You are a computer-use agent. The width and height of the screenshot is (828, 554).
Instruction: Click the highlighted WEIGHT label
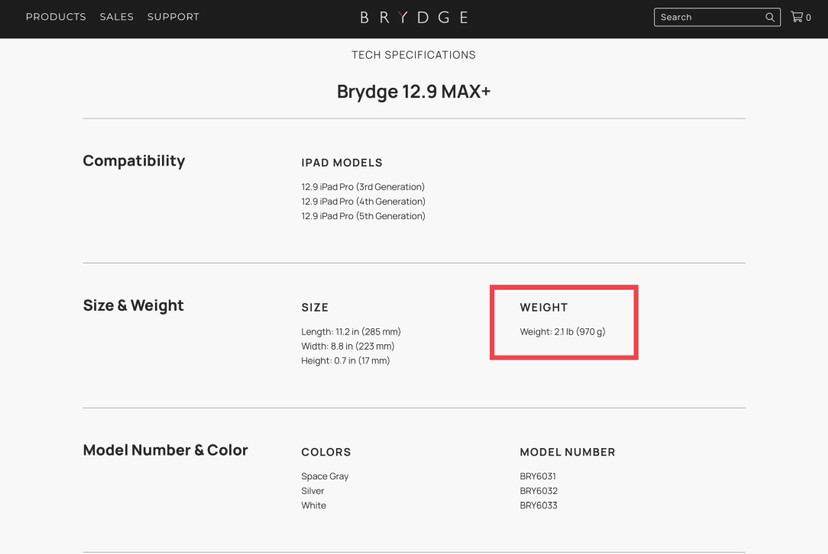click(544, 308)
